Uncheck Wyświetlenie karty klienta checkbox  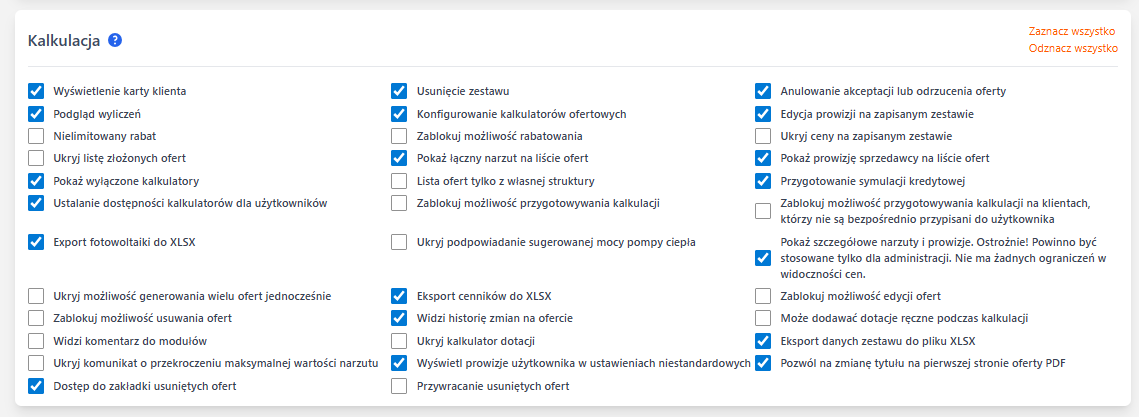[37, 91]
